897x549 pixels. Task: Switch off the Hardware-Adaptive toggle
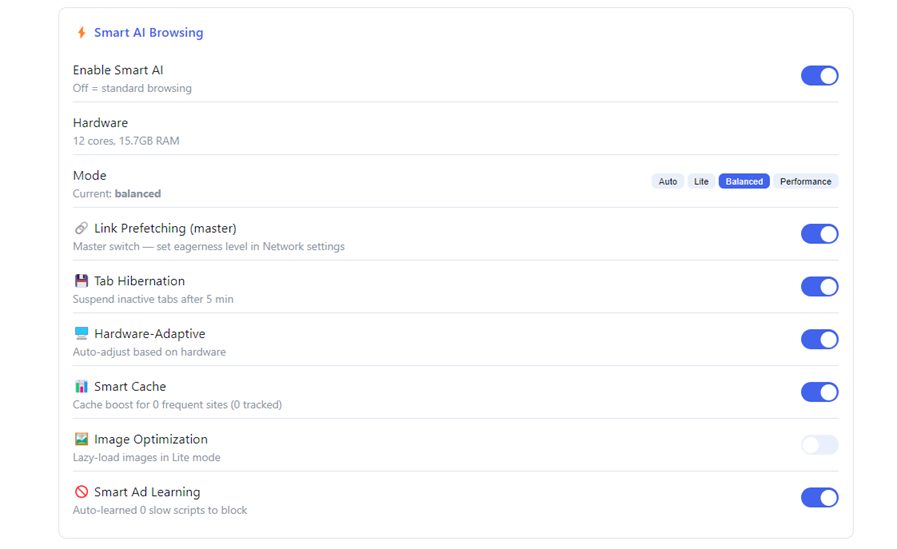click(x=819, y=339)
